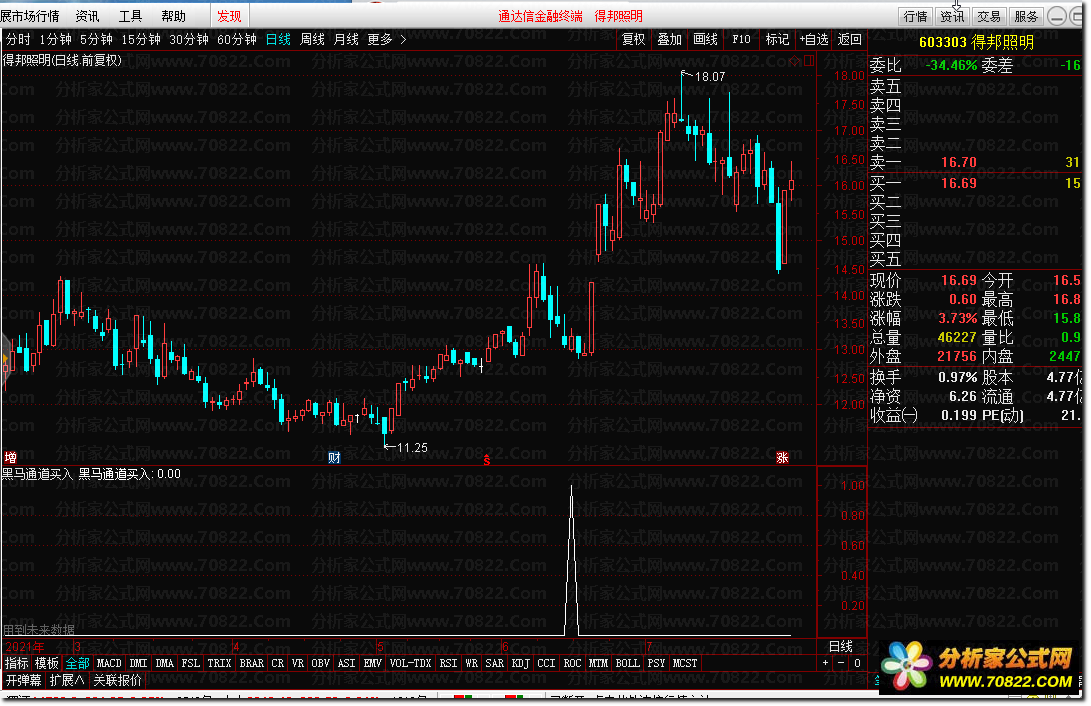This screenshot has width=1091, height=706.
Task: Switch to the 周线 weekly chart
Action: point(312,40)
